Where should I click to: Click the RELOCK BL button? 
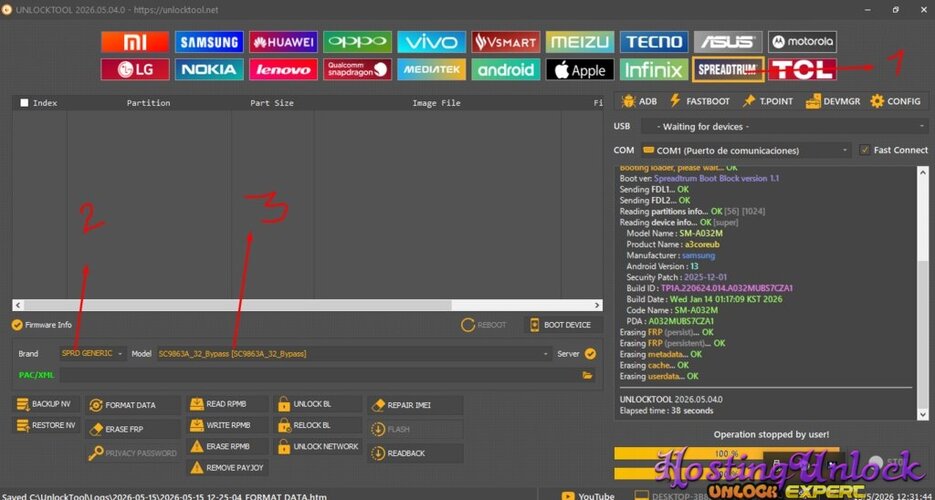click(x=317, y=426)
